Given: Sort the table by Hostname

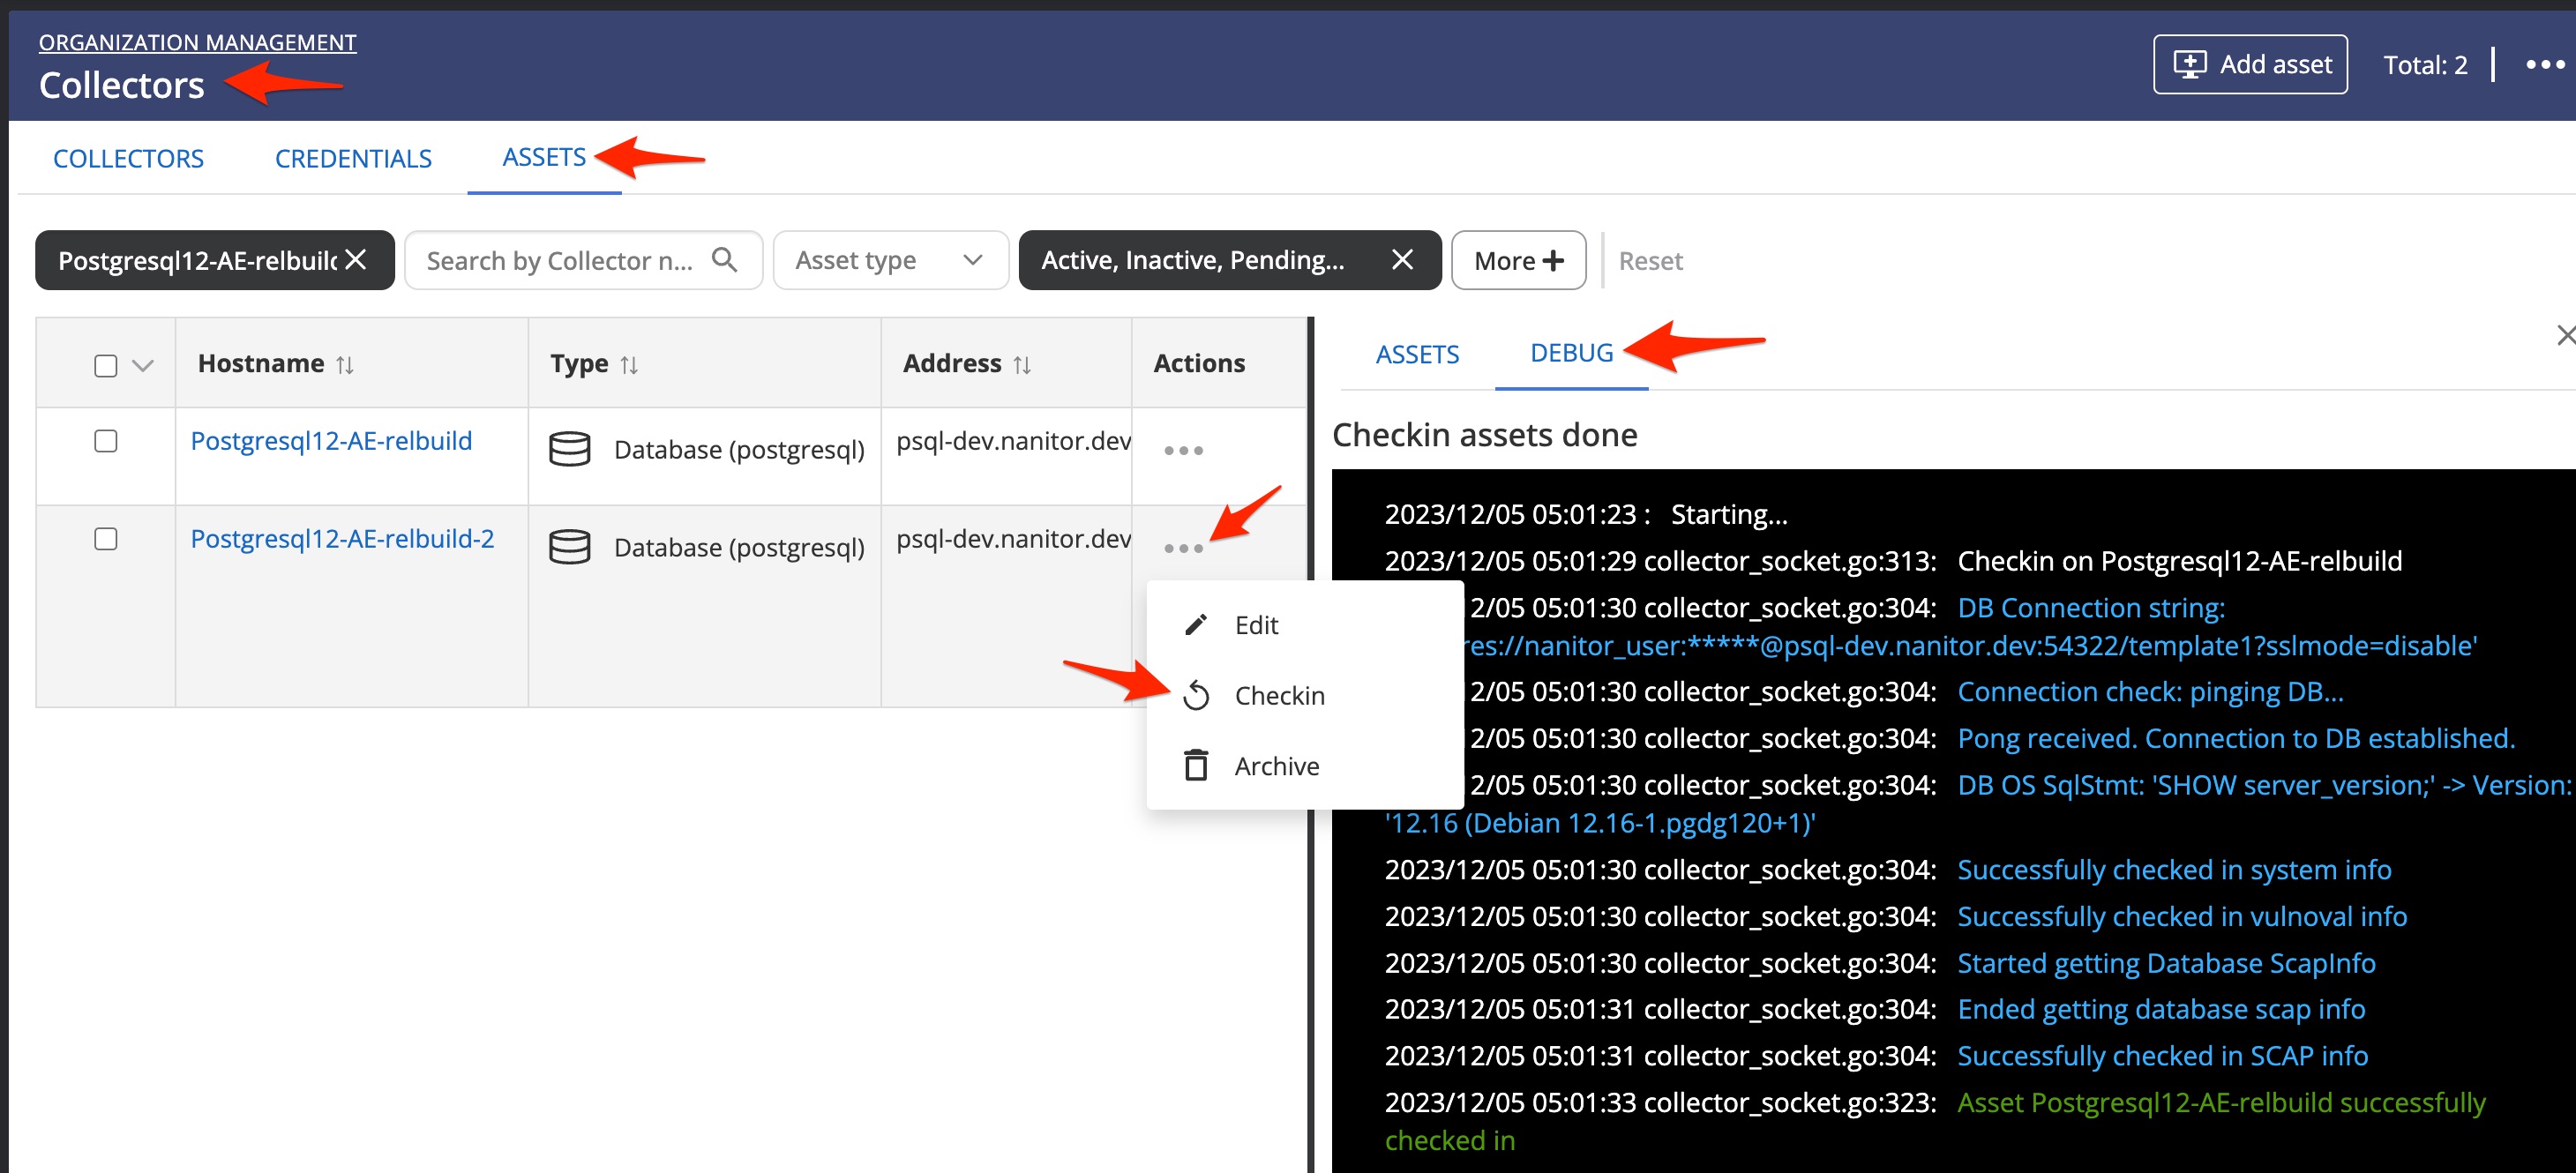Looking at the screenshot, I should pyautogui.click(x=345, y=364).
